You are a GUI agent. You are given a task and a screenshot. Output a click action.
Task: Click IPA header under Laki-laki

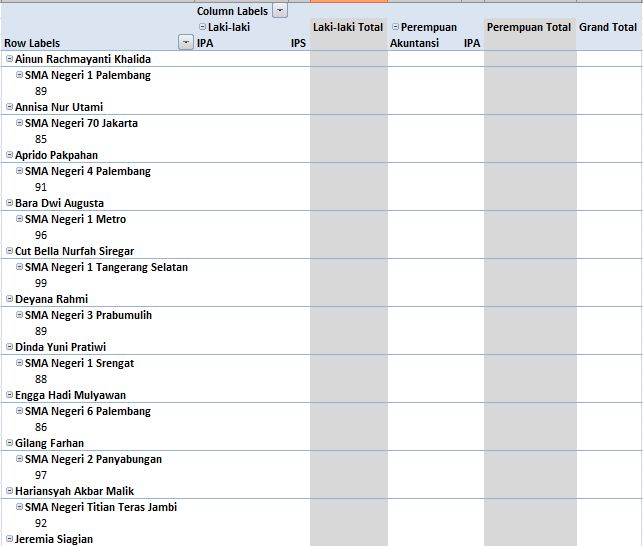click(205, 43)
